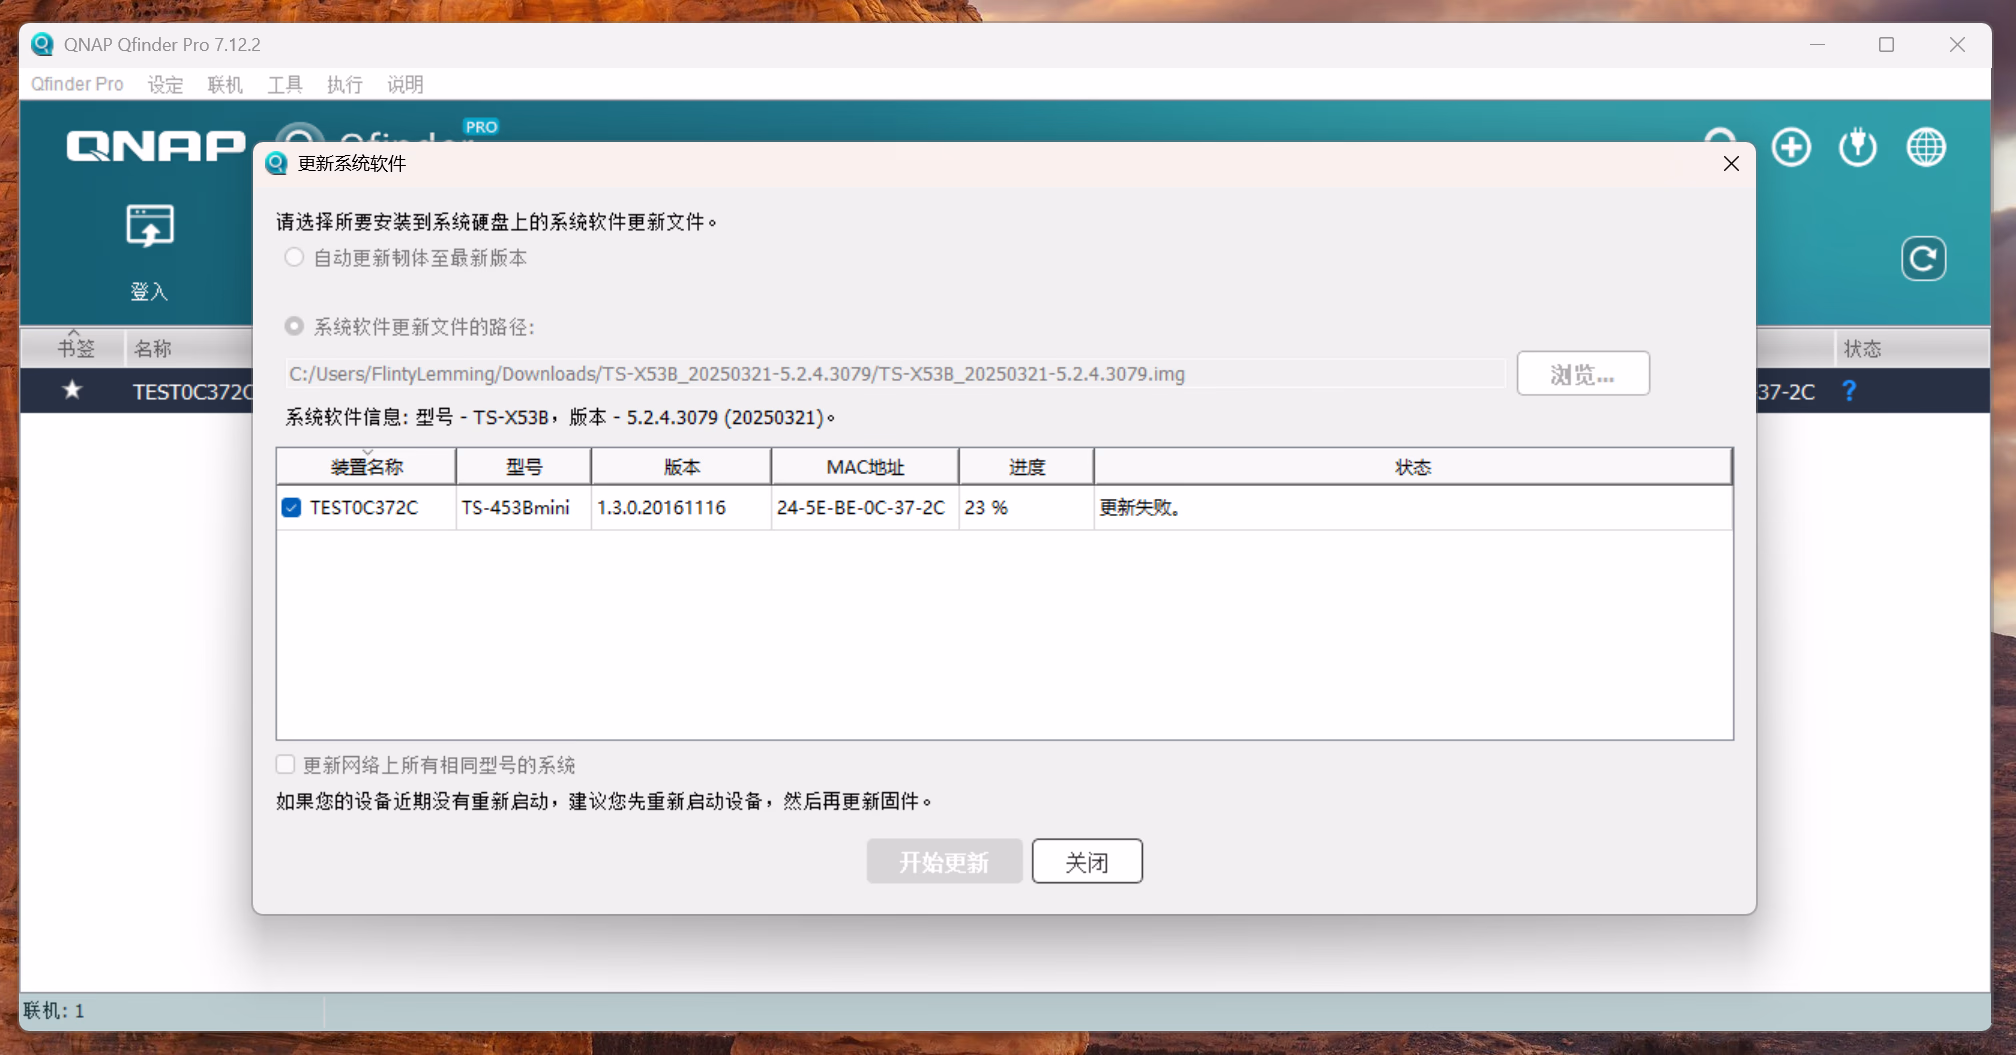This screenshot has width=2016, height=1055.
Task: Click the blue question mark status icon
Action: pos(1849,391)
